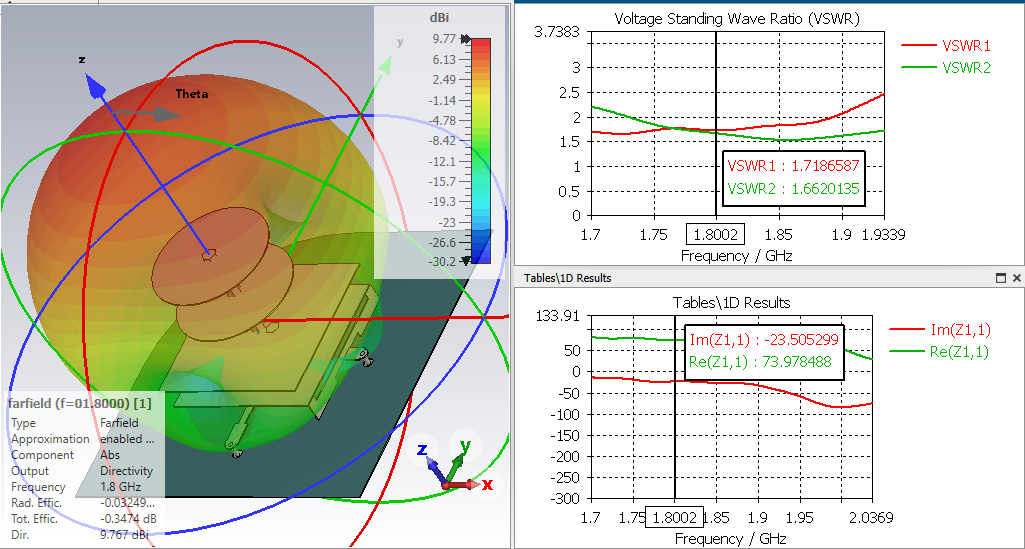Click the Tables\1D Results panel title bar
Image resolution: width=1025 pixels, height=549 pixels.
[x=769, y=278]
